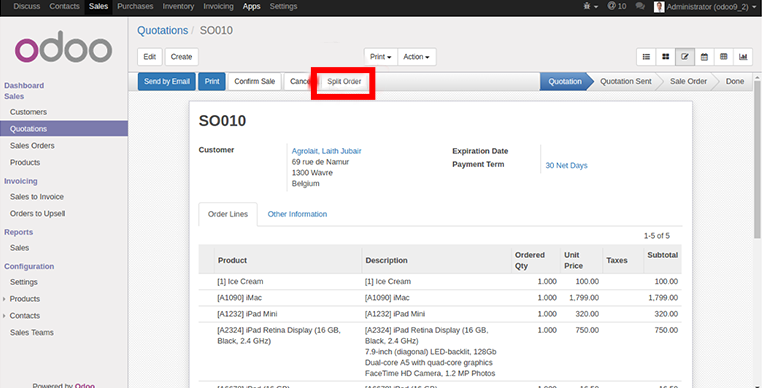Expand the Contacts configuration submenu
This screenshot has width=764, height=388.
point(24,315)
